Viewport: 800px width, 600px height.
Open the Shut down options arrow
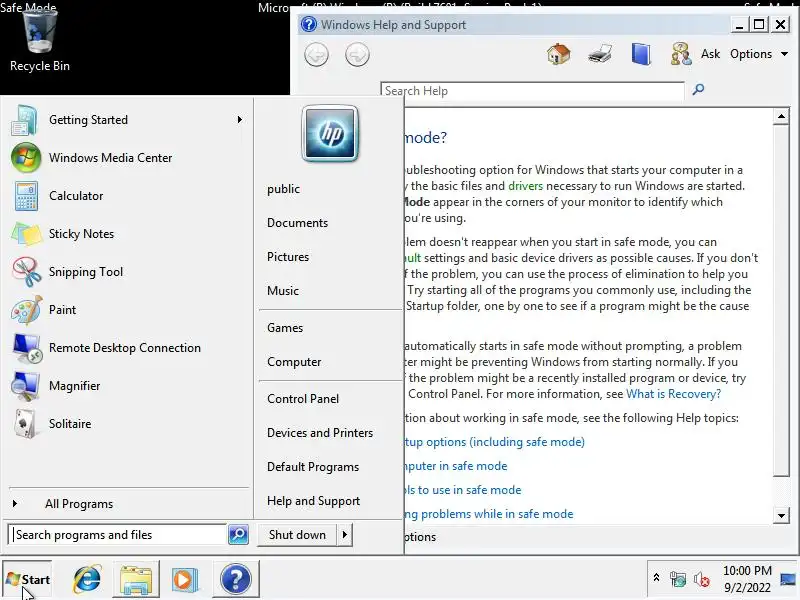pyautogui.click(x=345, y=535)
